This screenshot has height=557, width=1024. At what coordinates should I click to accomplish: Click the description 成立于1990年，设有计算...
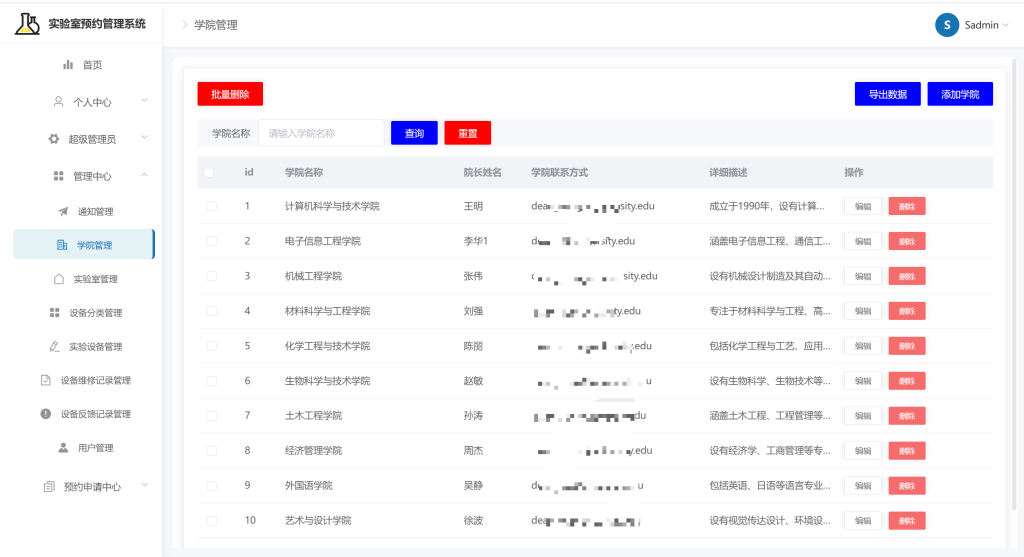pos(767,206)
